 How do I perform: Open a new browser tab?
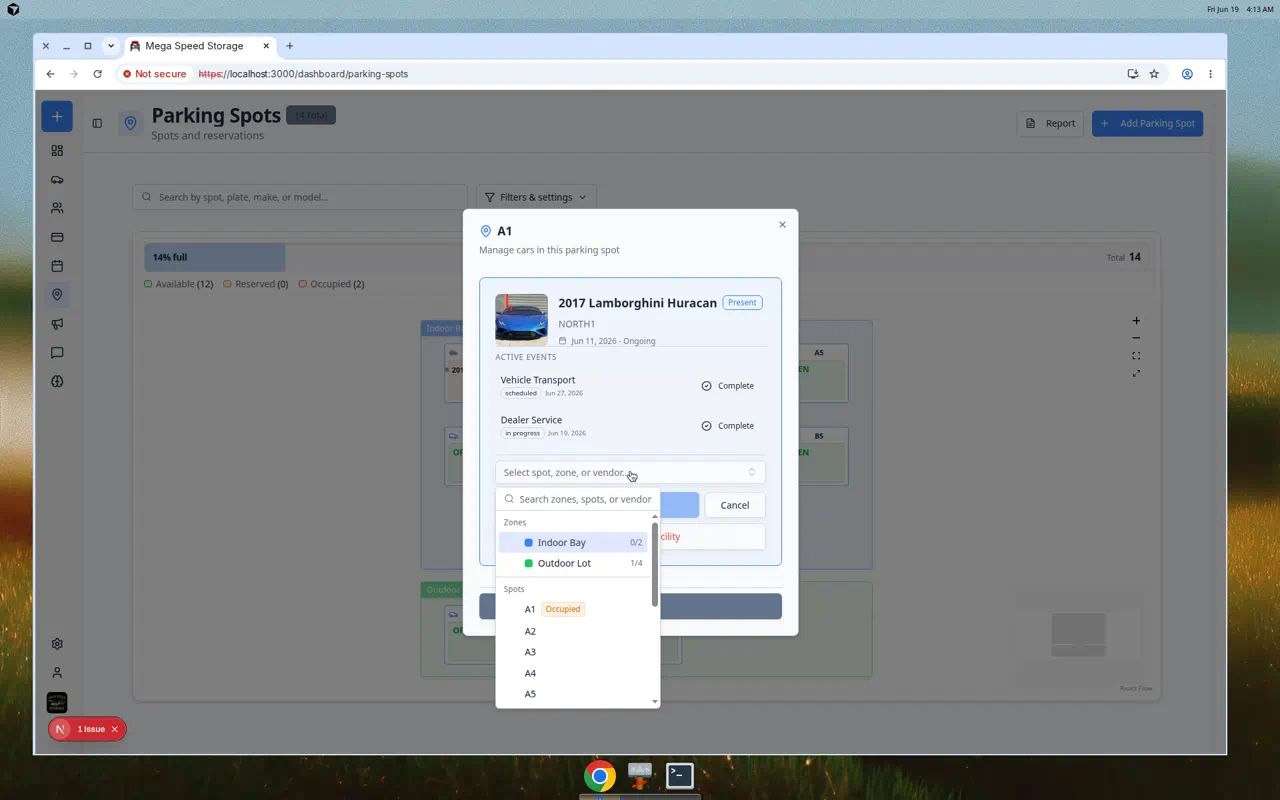point(290,46)
